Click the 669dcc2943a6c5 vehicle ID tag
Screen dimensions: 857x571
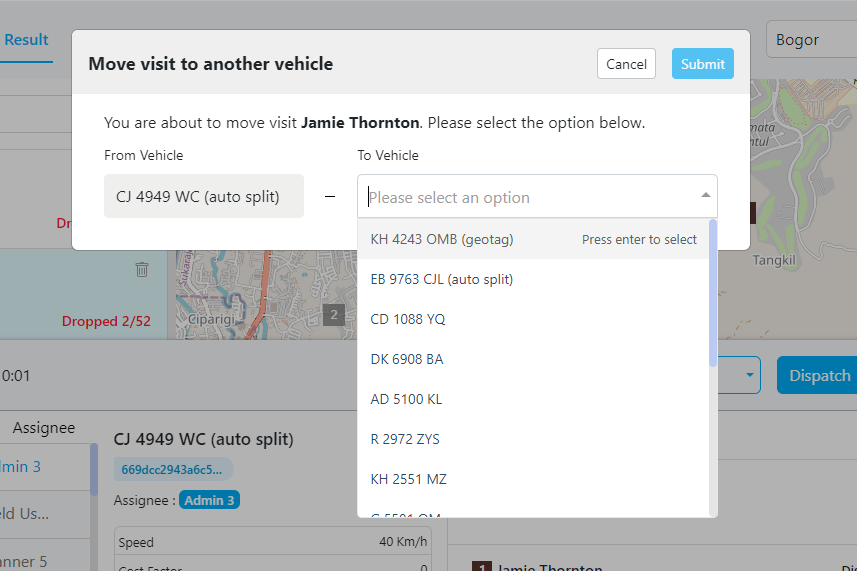tap(172, 469)
